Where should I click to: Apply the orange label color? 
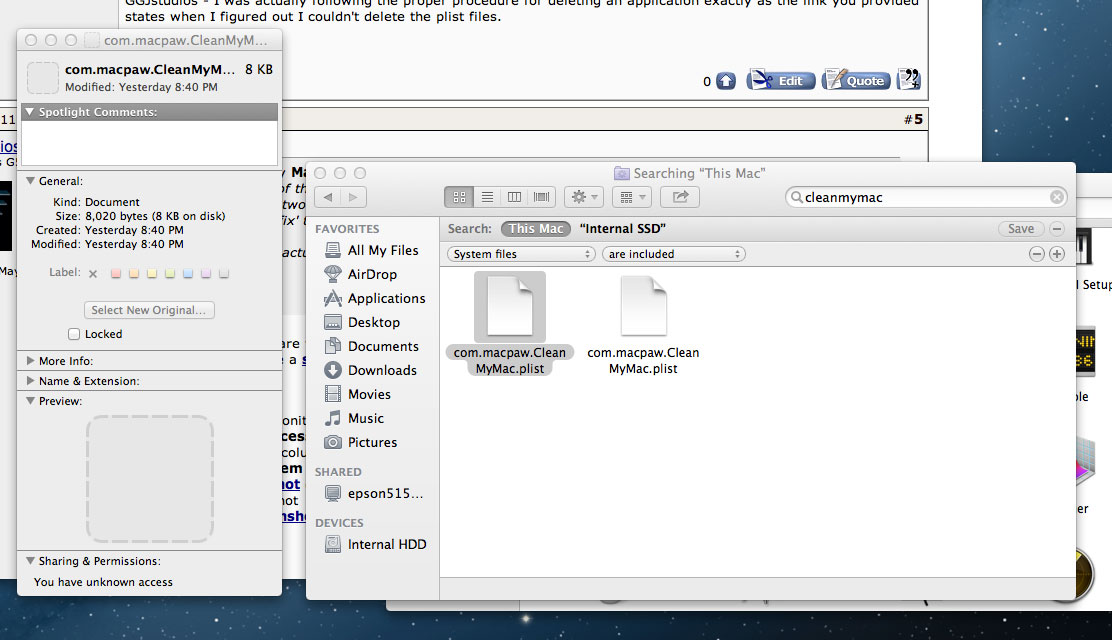pyautogui.click(x=134, y=273)
